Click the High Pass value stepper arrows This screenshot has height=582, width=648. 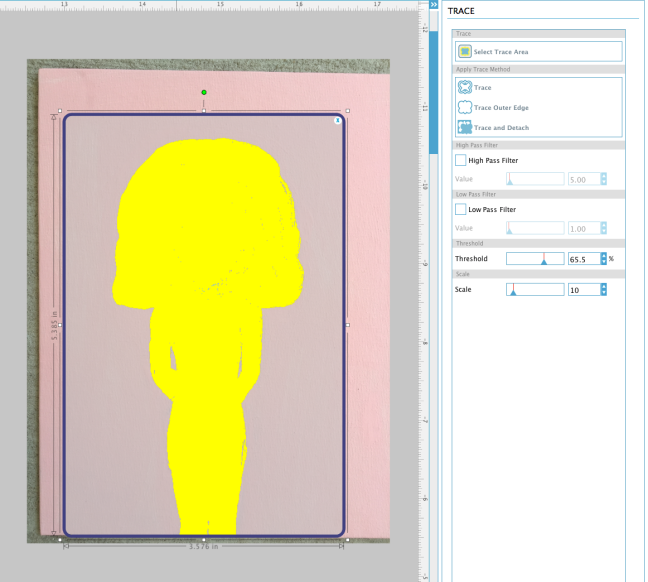604,179
